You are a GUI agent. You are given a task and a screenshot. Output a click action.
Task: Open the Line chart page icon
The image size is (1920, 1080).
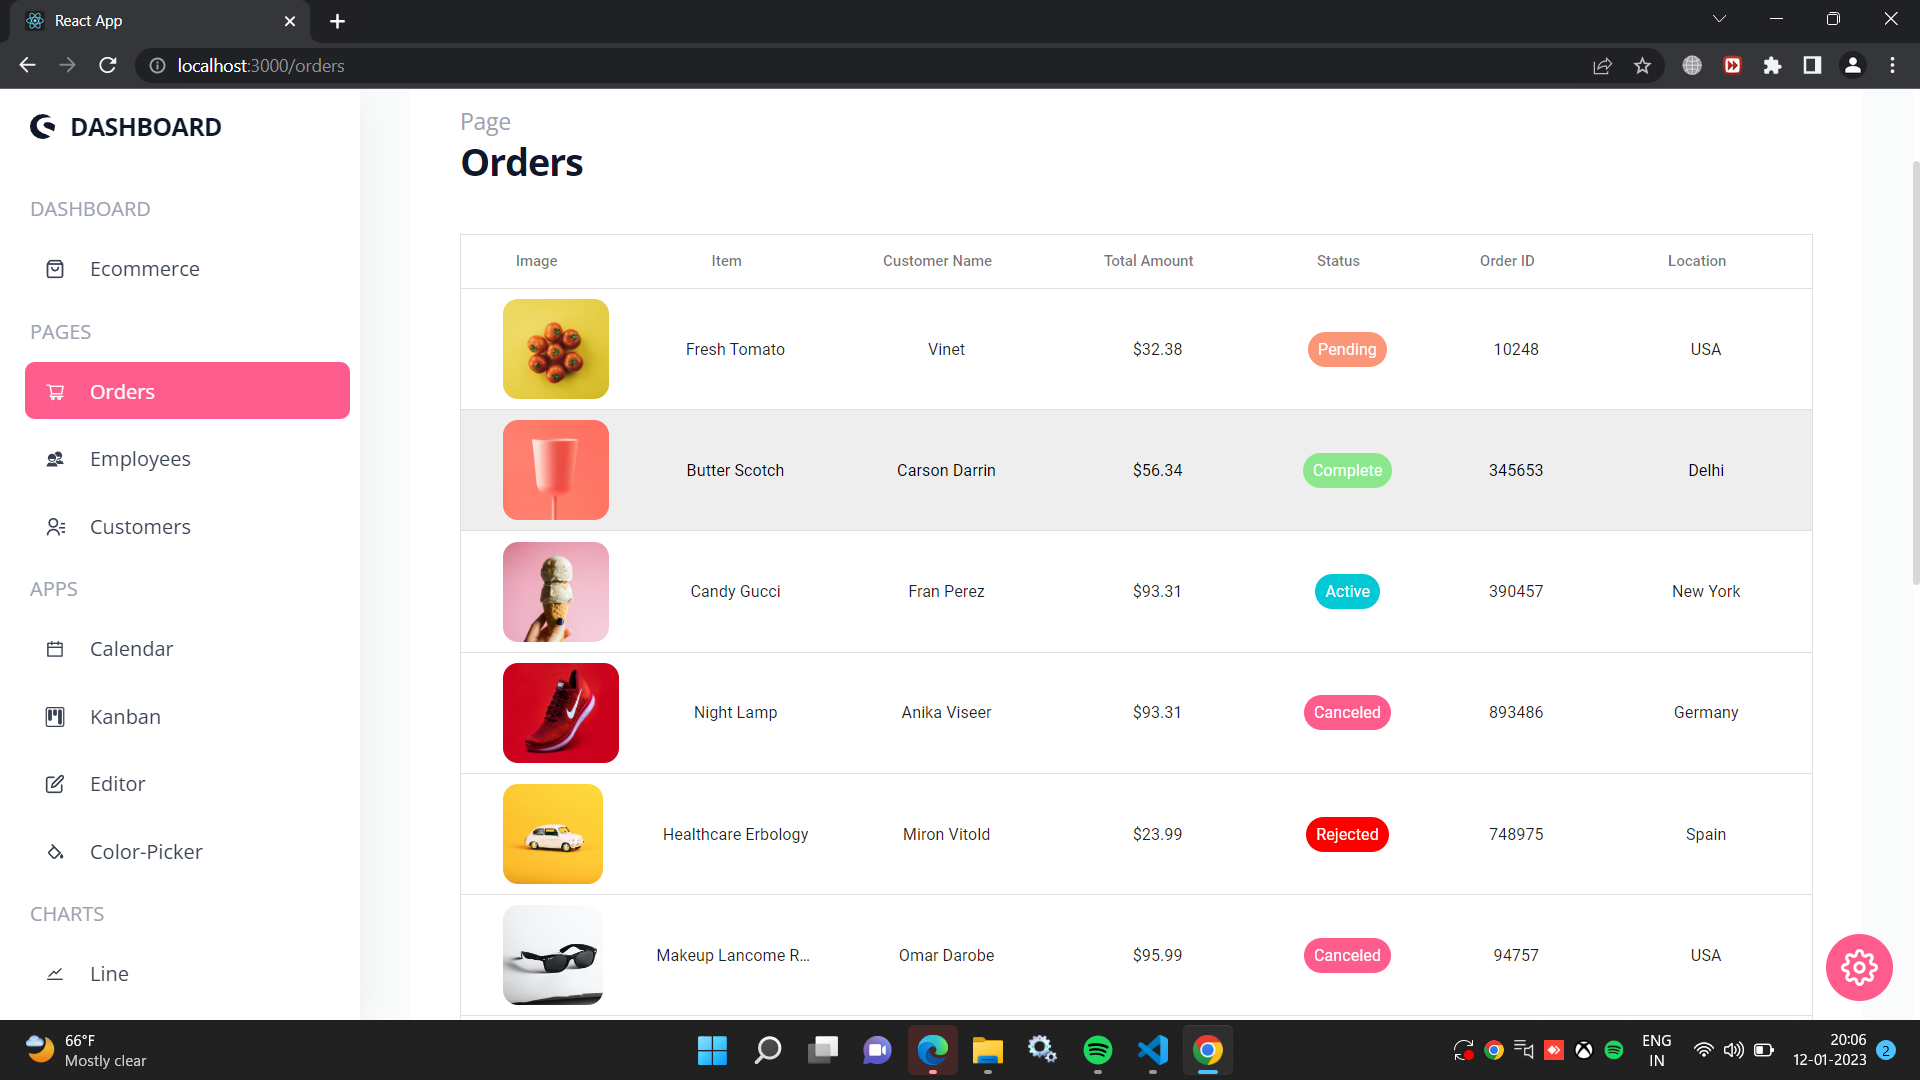(x=55, y=974)
